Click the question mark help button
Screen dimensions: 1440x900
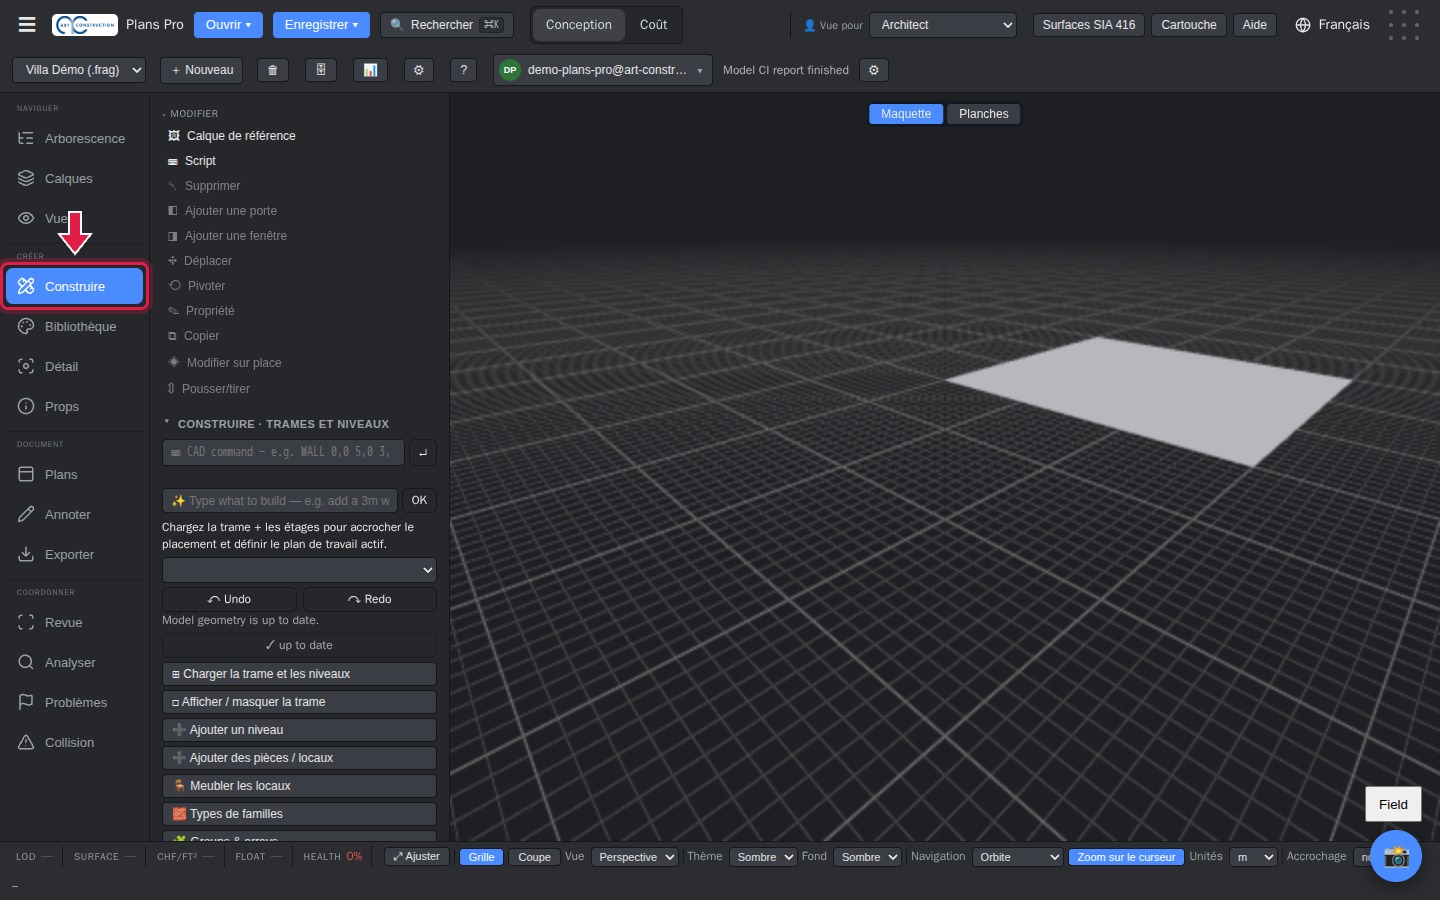[x=464, y=70]
